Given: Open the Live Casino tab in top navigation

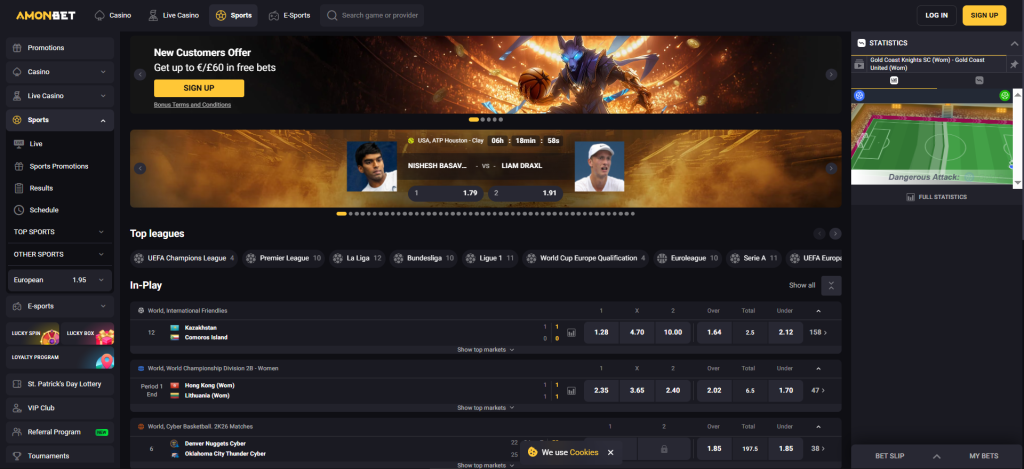Looking at the screenshot, I should [173, 16].
